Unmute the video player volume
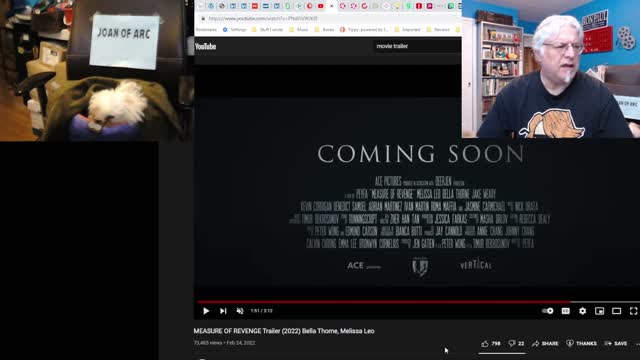 tap(240, 311)
